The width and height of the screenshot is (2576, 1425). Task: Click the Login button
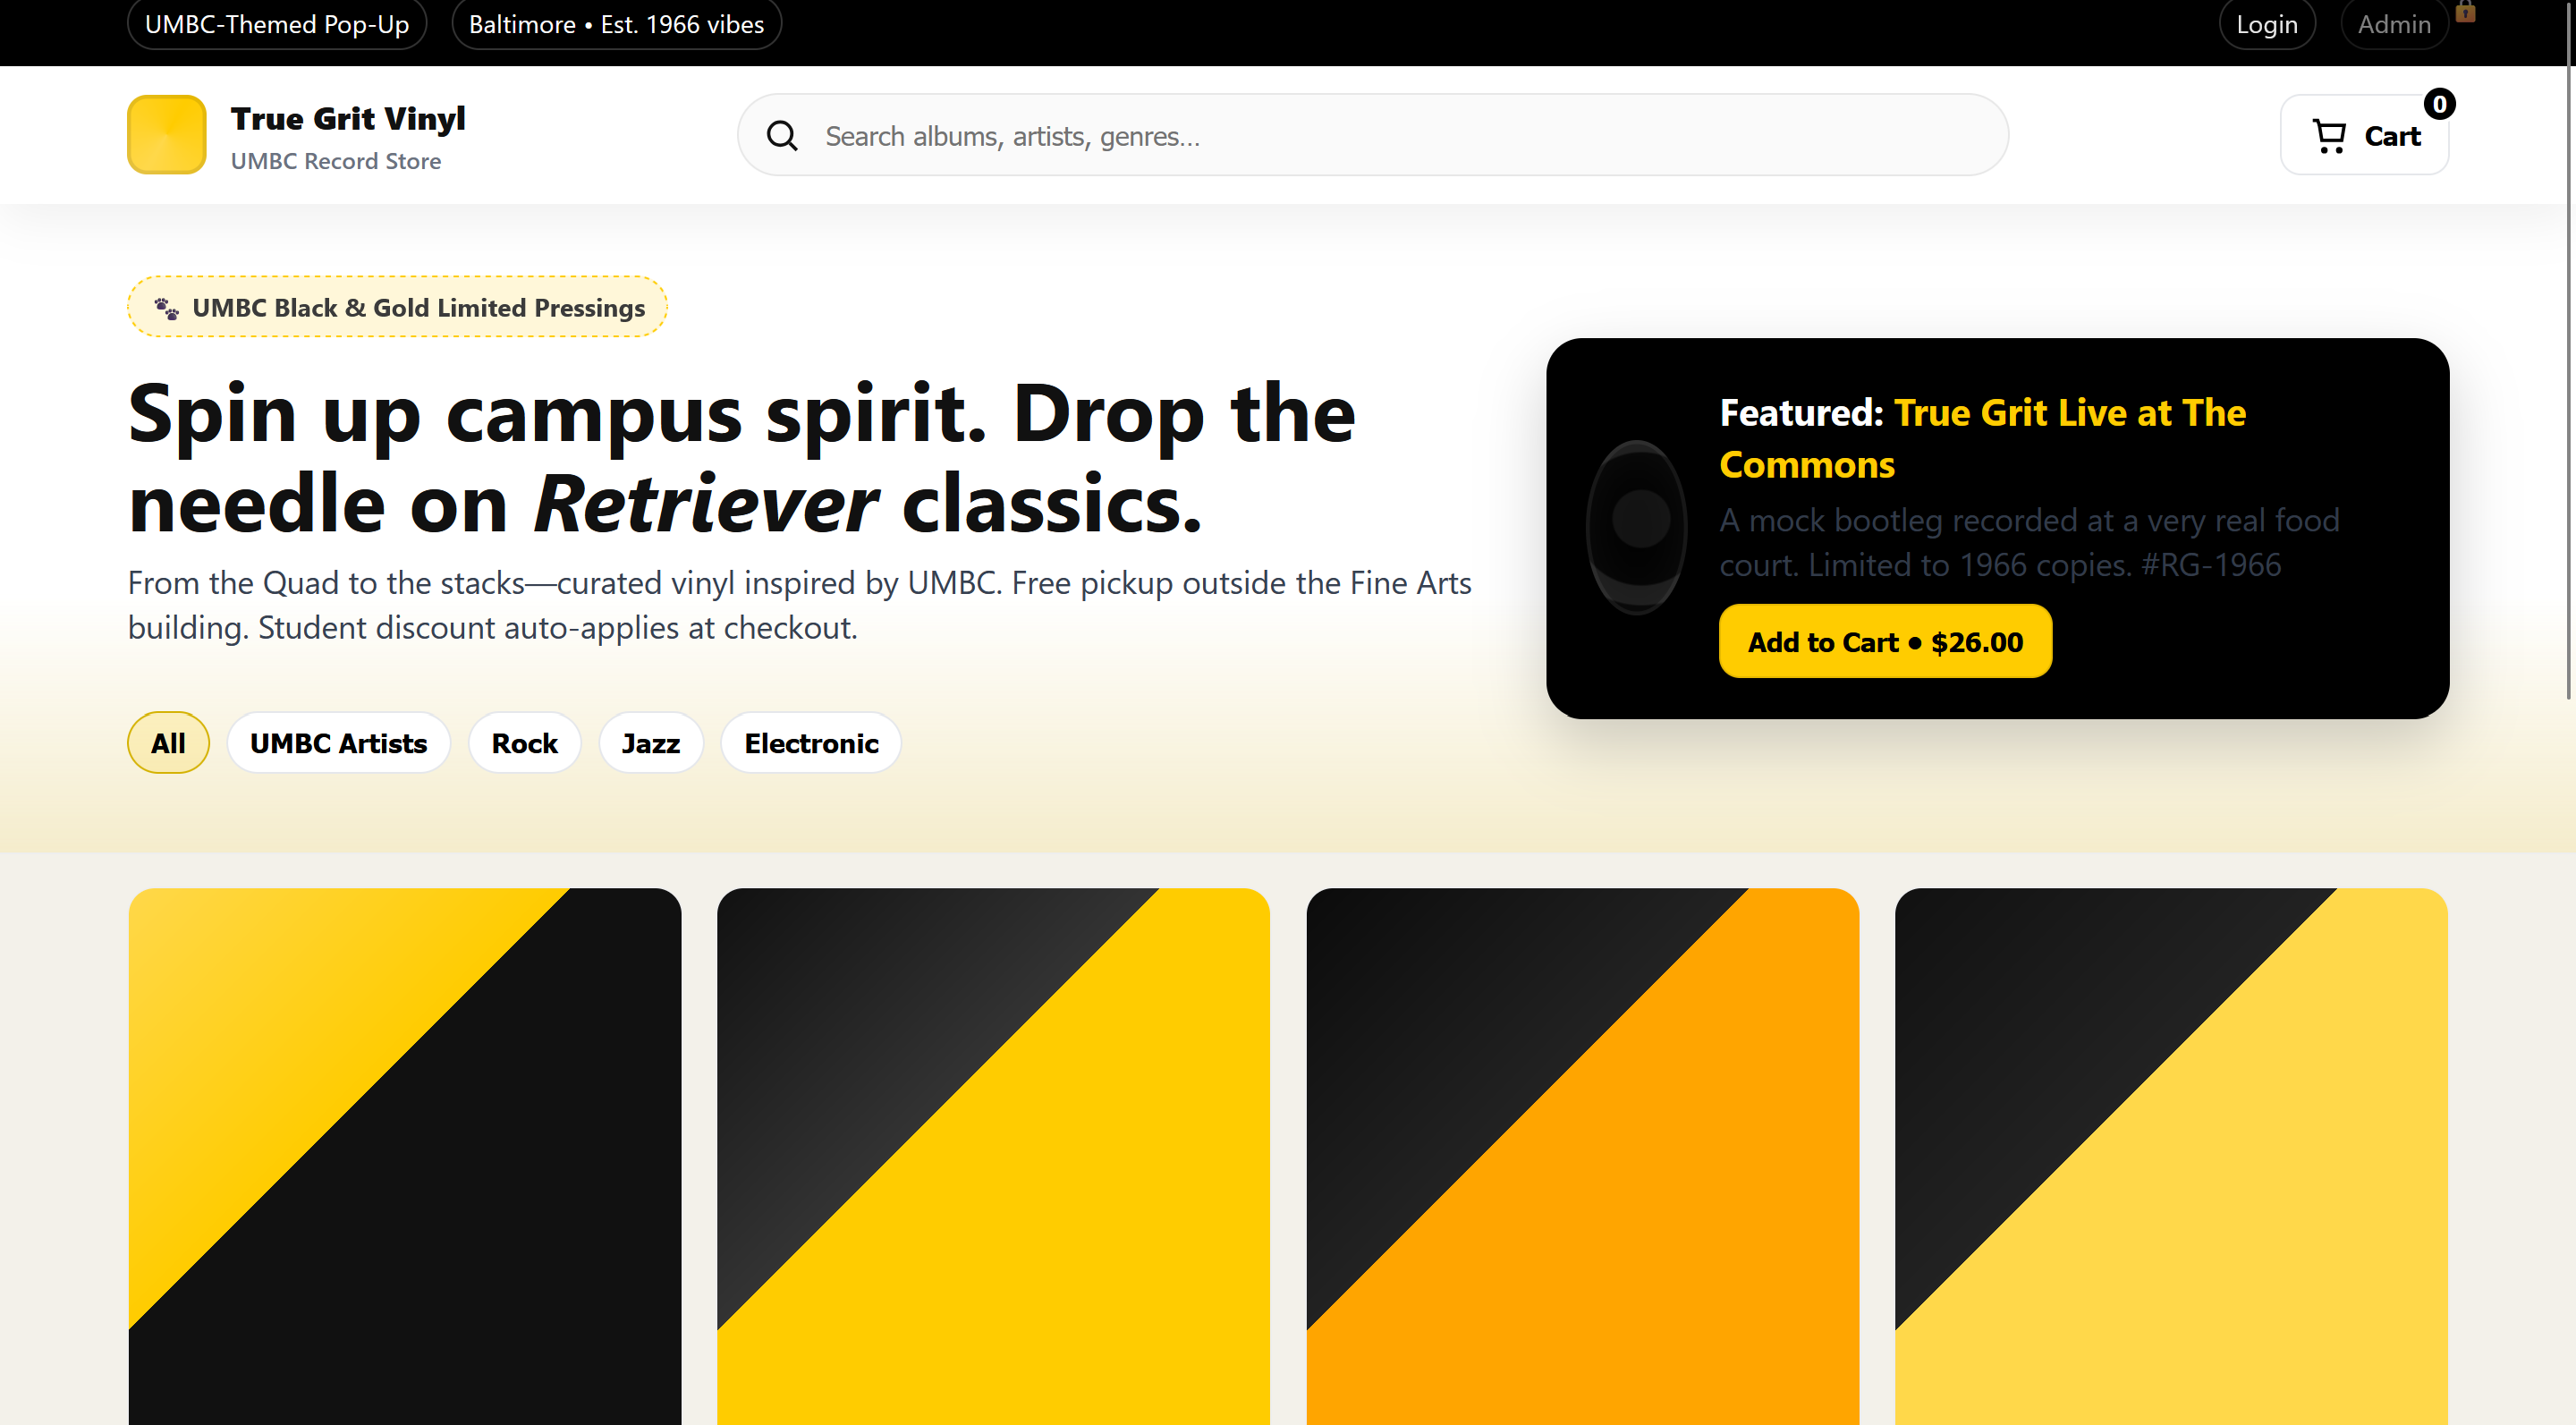point(2266,24)
